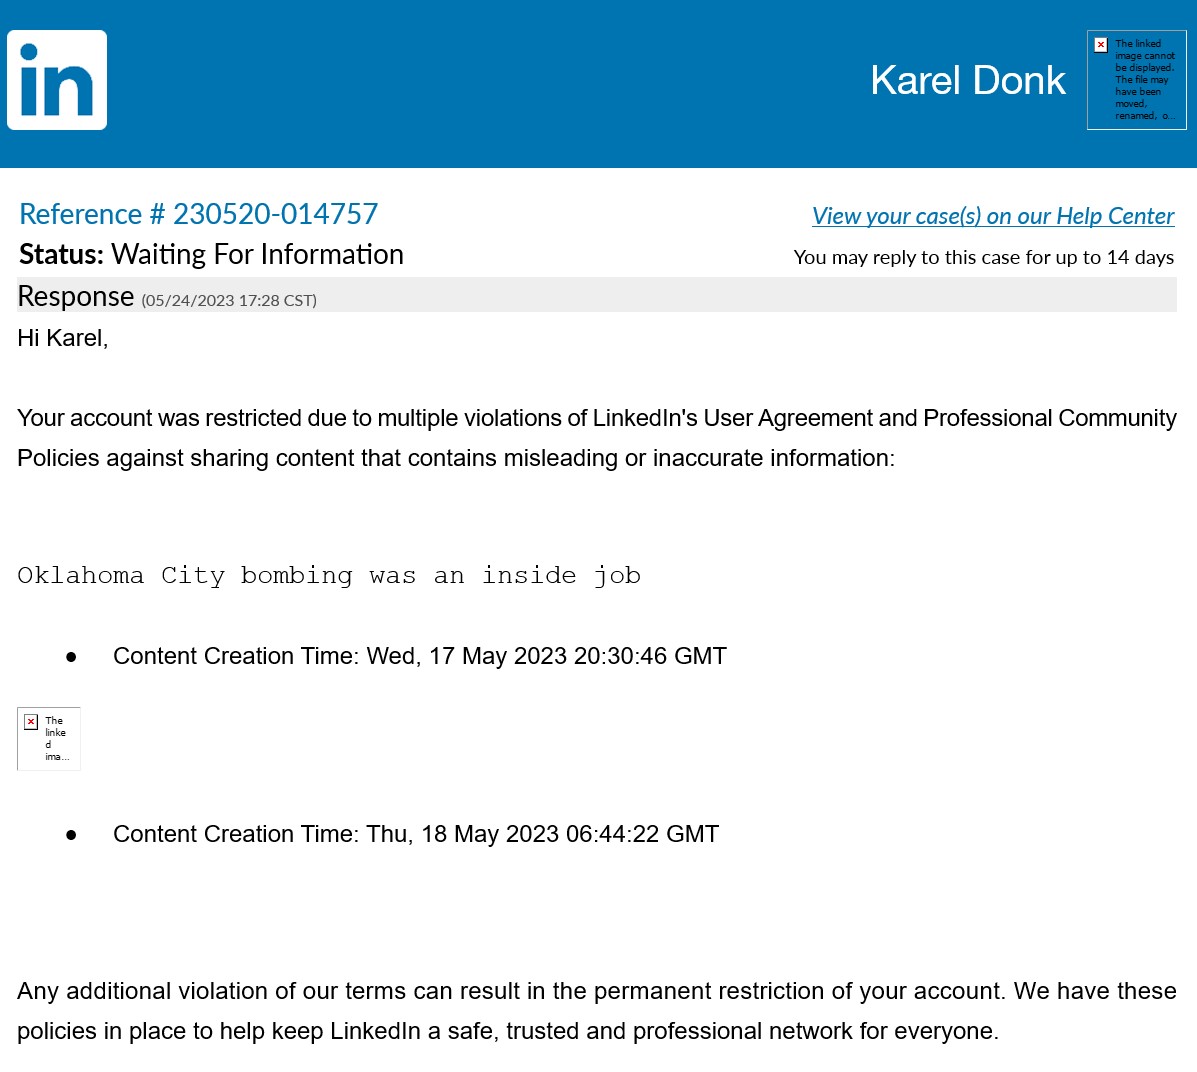This screenshot has height=1072, width=1197.
Task: Click the Oklahoma City bombing quoted text
Action: pyautogui.click(x=329, y=576)
